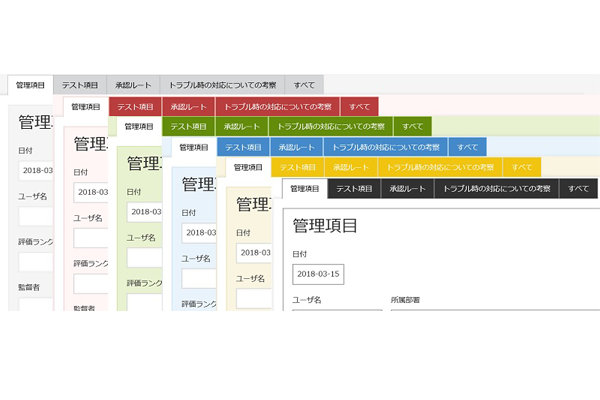
Task: Click the gray すべて tab
Action: 305,86
